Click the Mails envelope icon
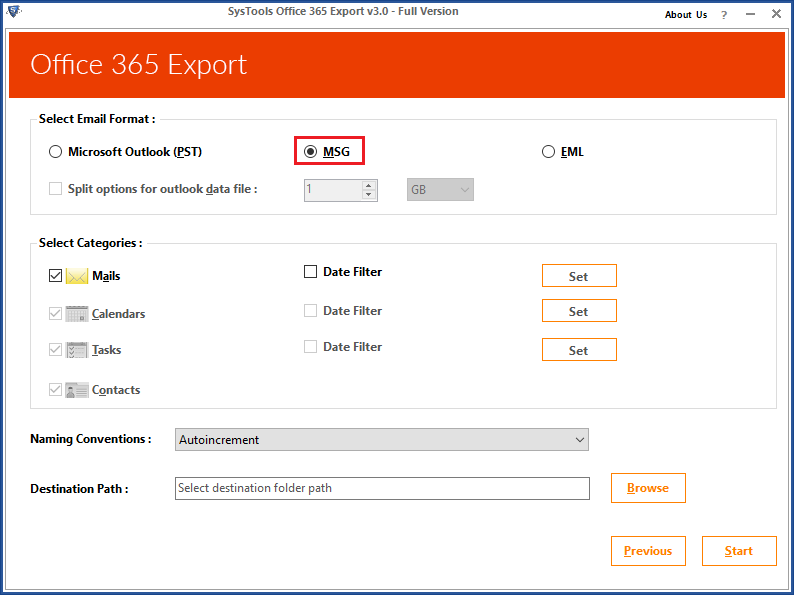794x595 pixels. (77, 276)
